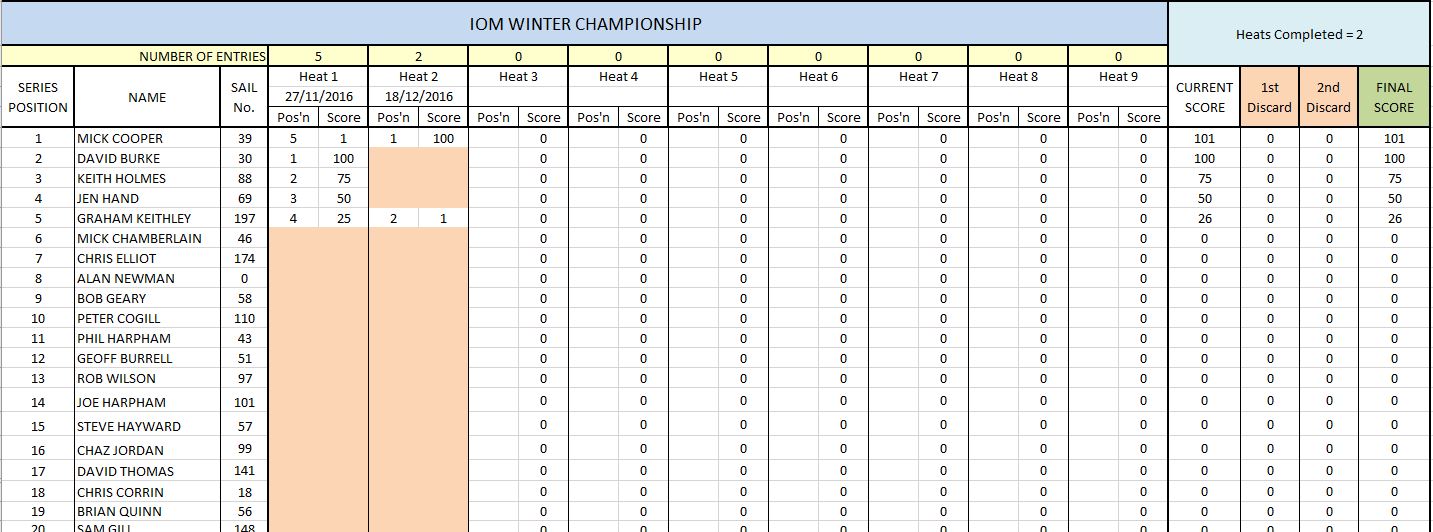
Task: Click the IOM WINTER CHAMPIONSHIP title cell
Action: 585,24
